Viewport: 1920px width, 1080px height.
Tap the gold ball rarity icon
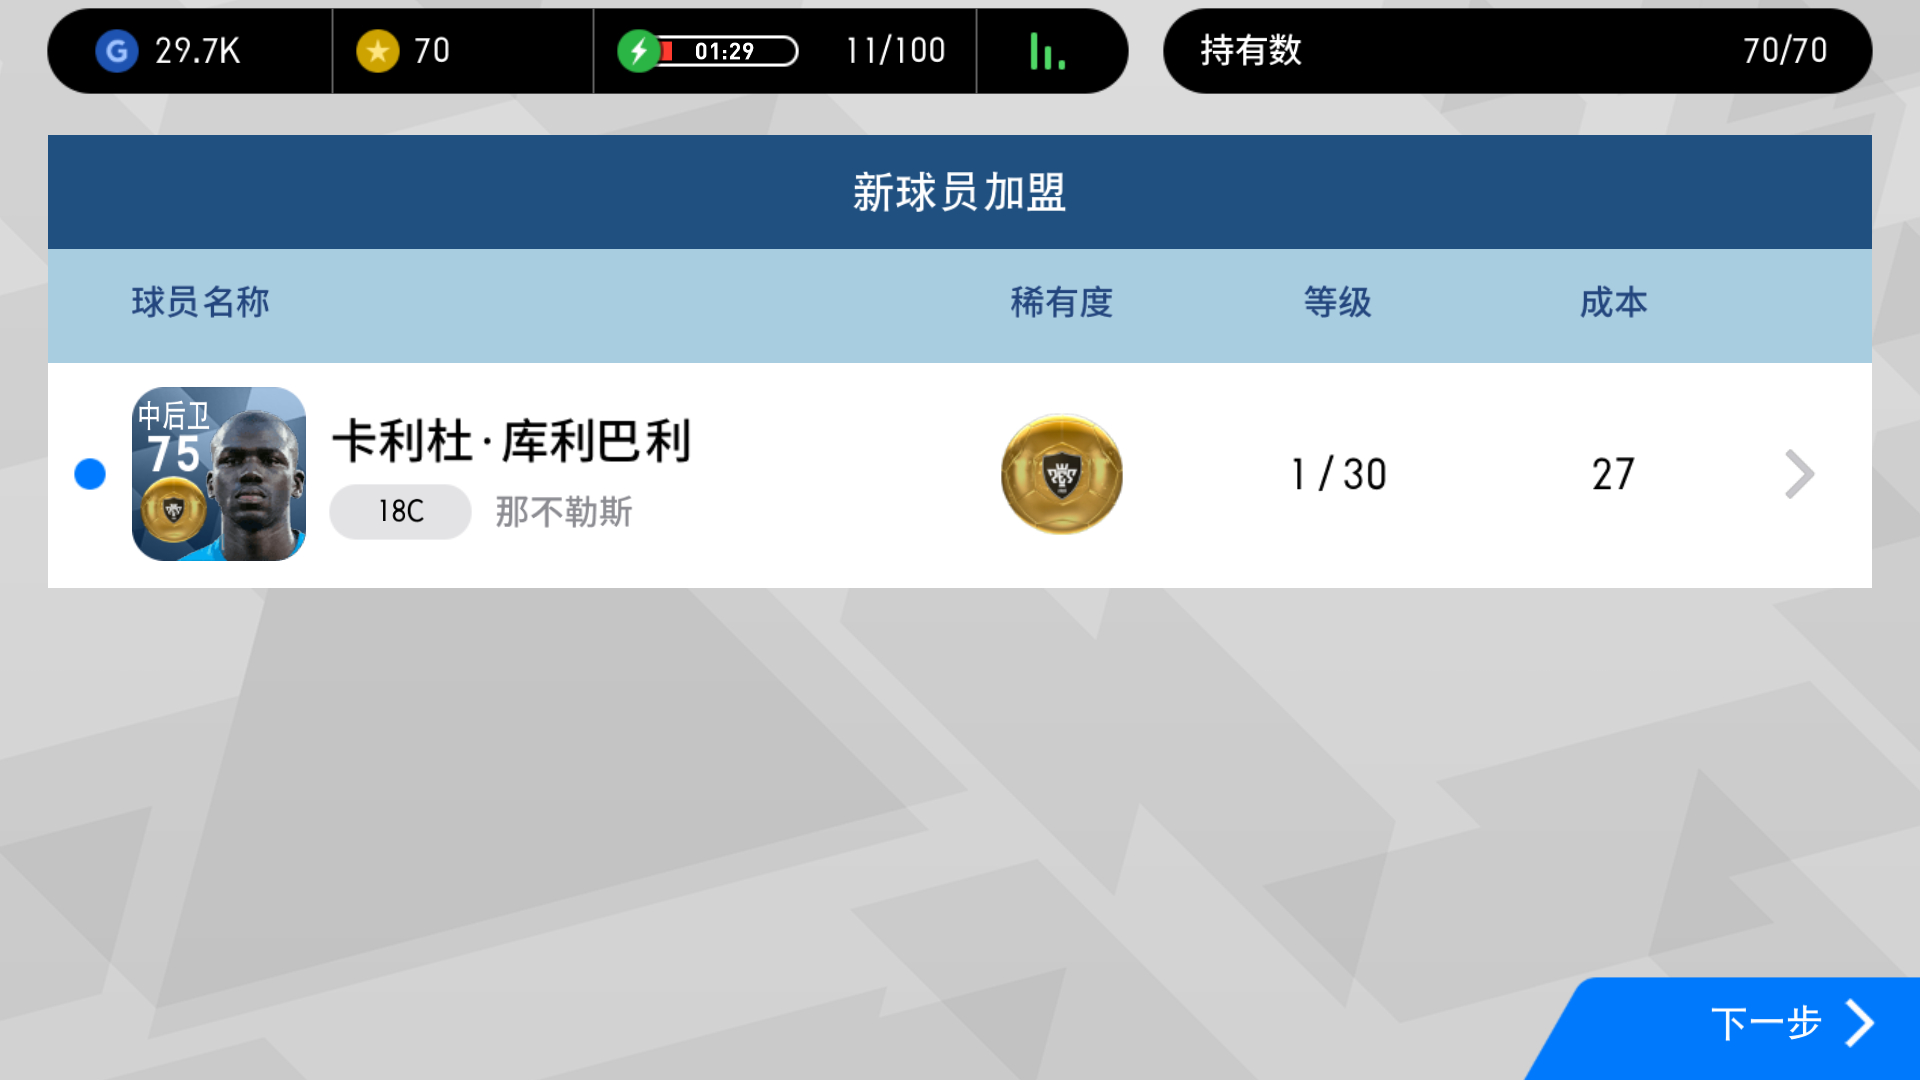coord(1062,474)
